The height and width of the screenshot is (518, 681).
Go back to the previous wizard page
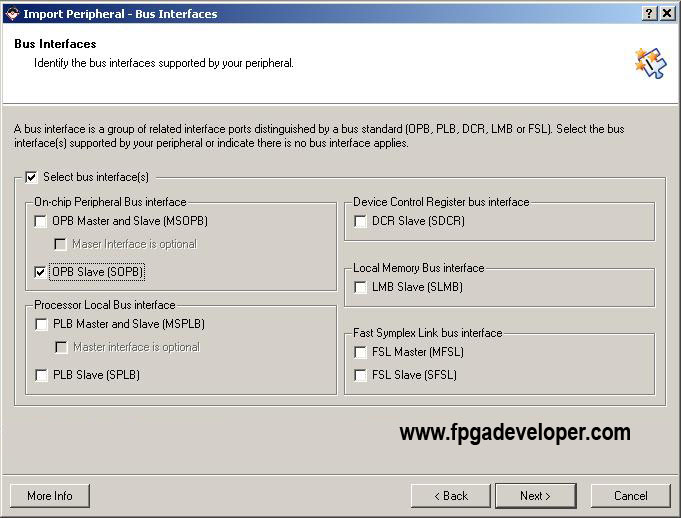pyautogui.click(x=450, y=496)
